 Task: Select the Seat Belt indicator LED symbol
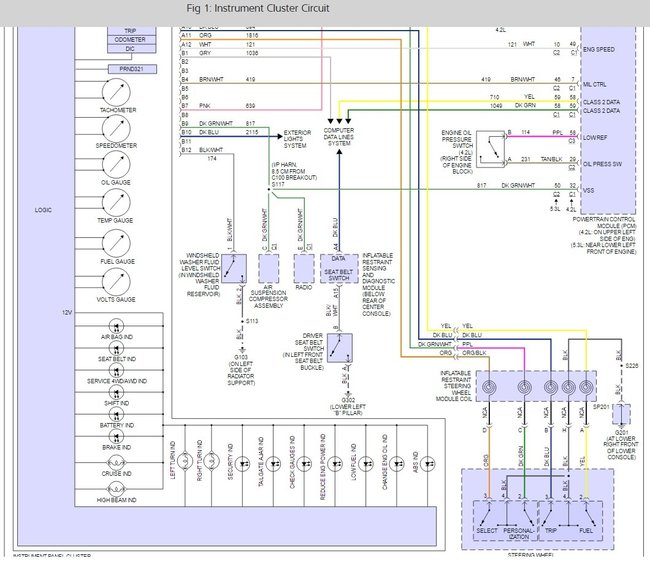tap(116, 348)
